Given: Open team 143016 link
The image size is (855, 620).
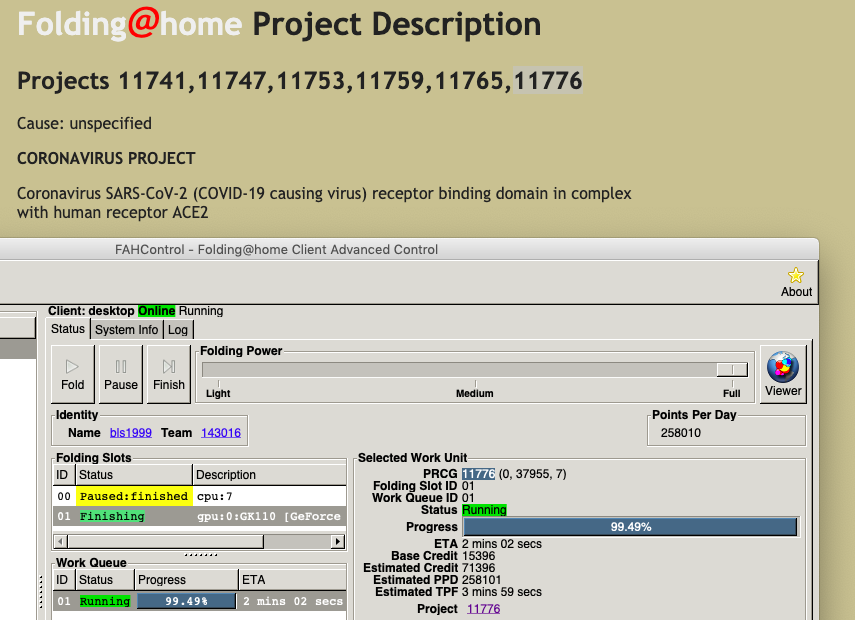Looking at the screenshot, I should tap(221, 432).
